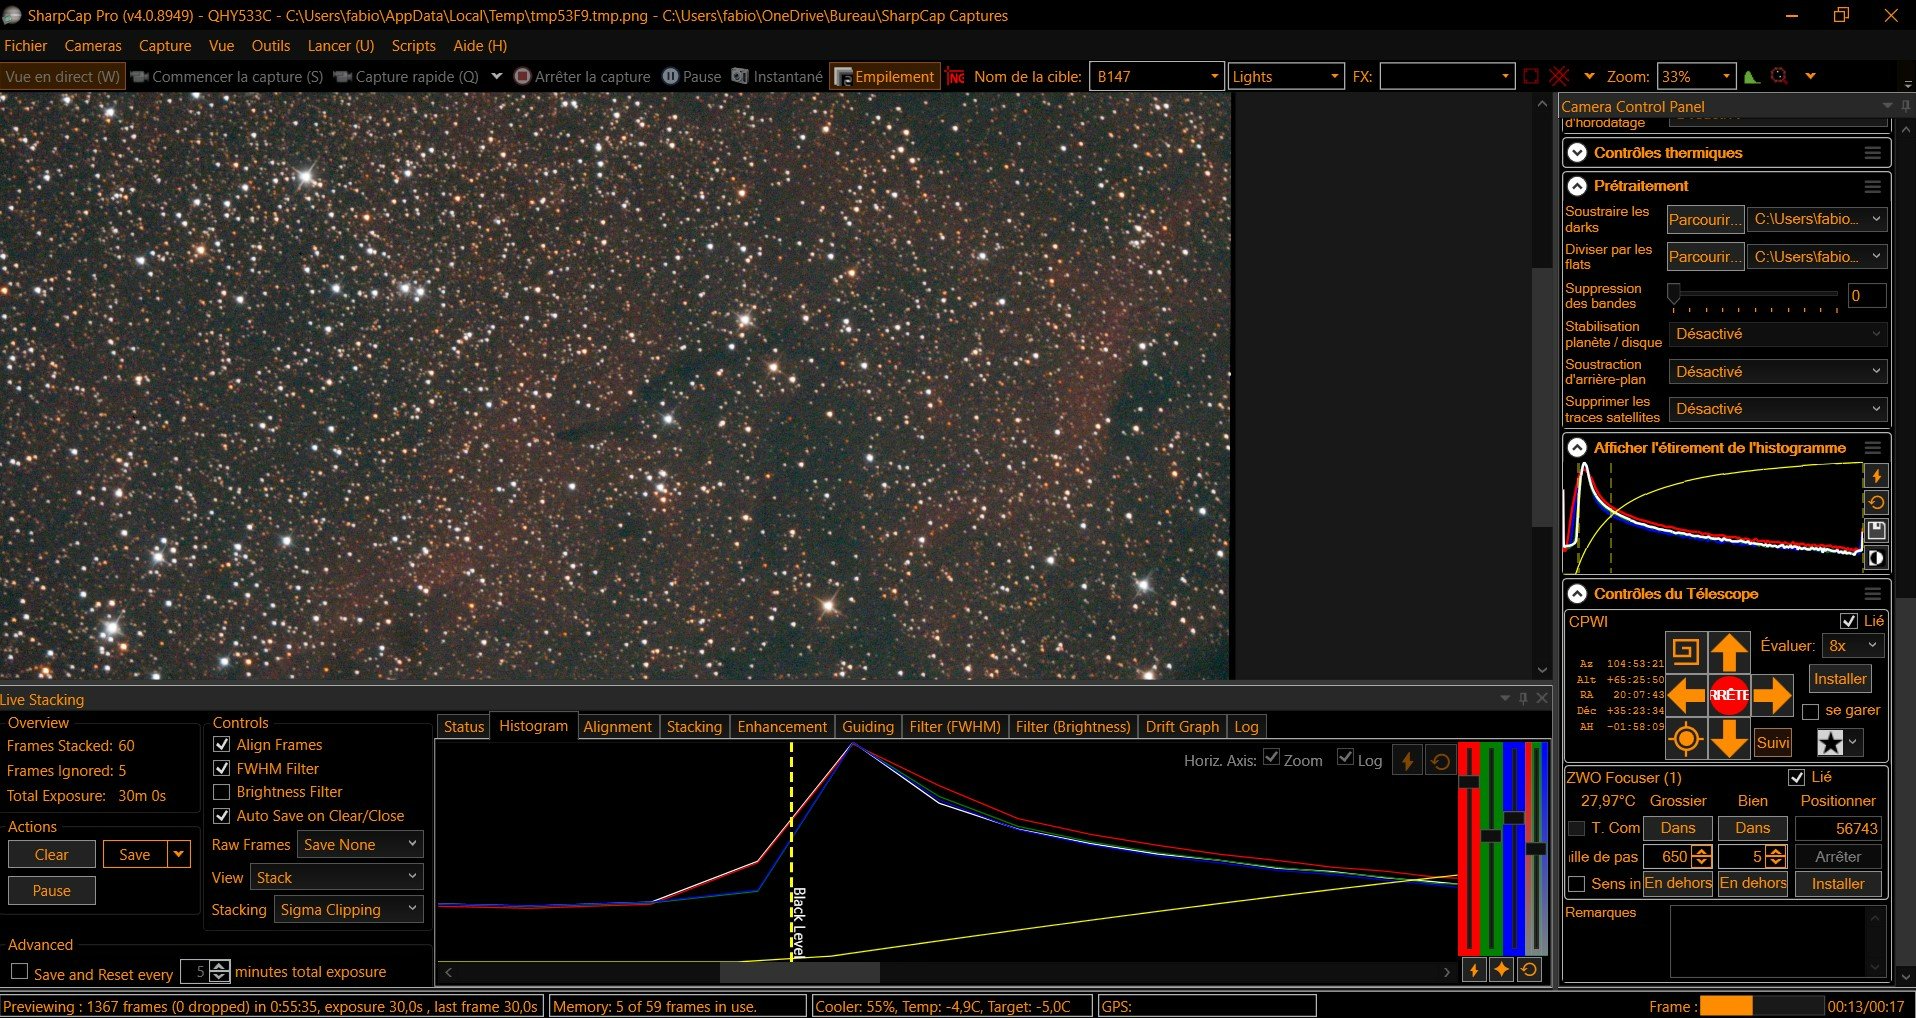Click the Empilement live stacking toolbar button

[x=884, y=77]
